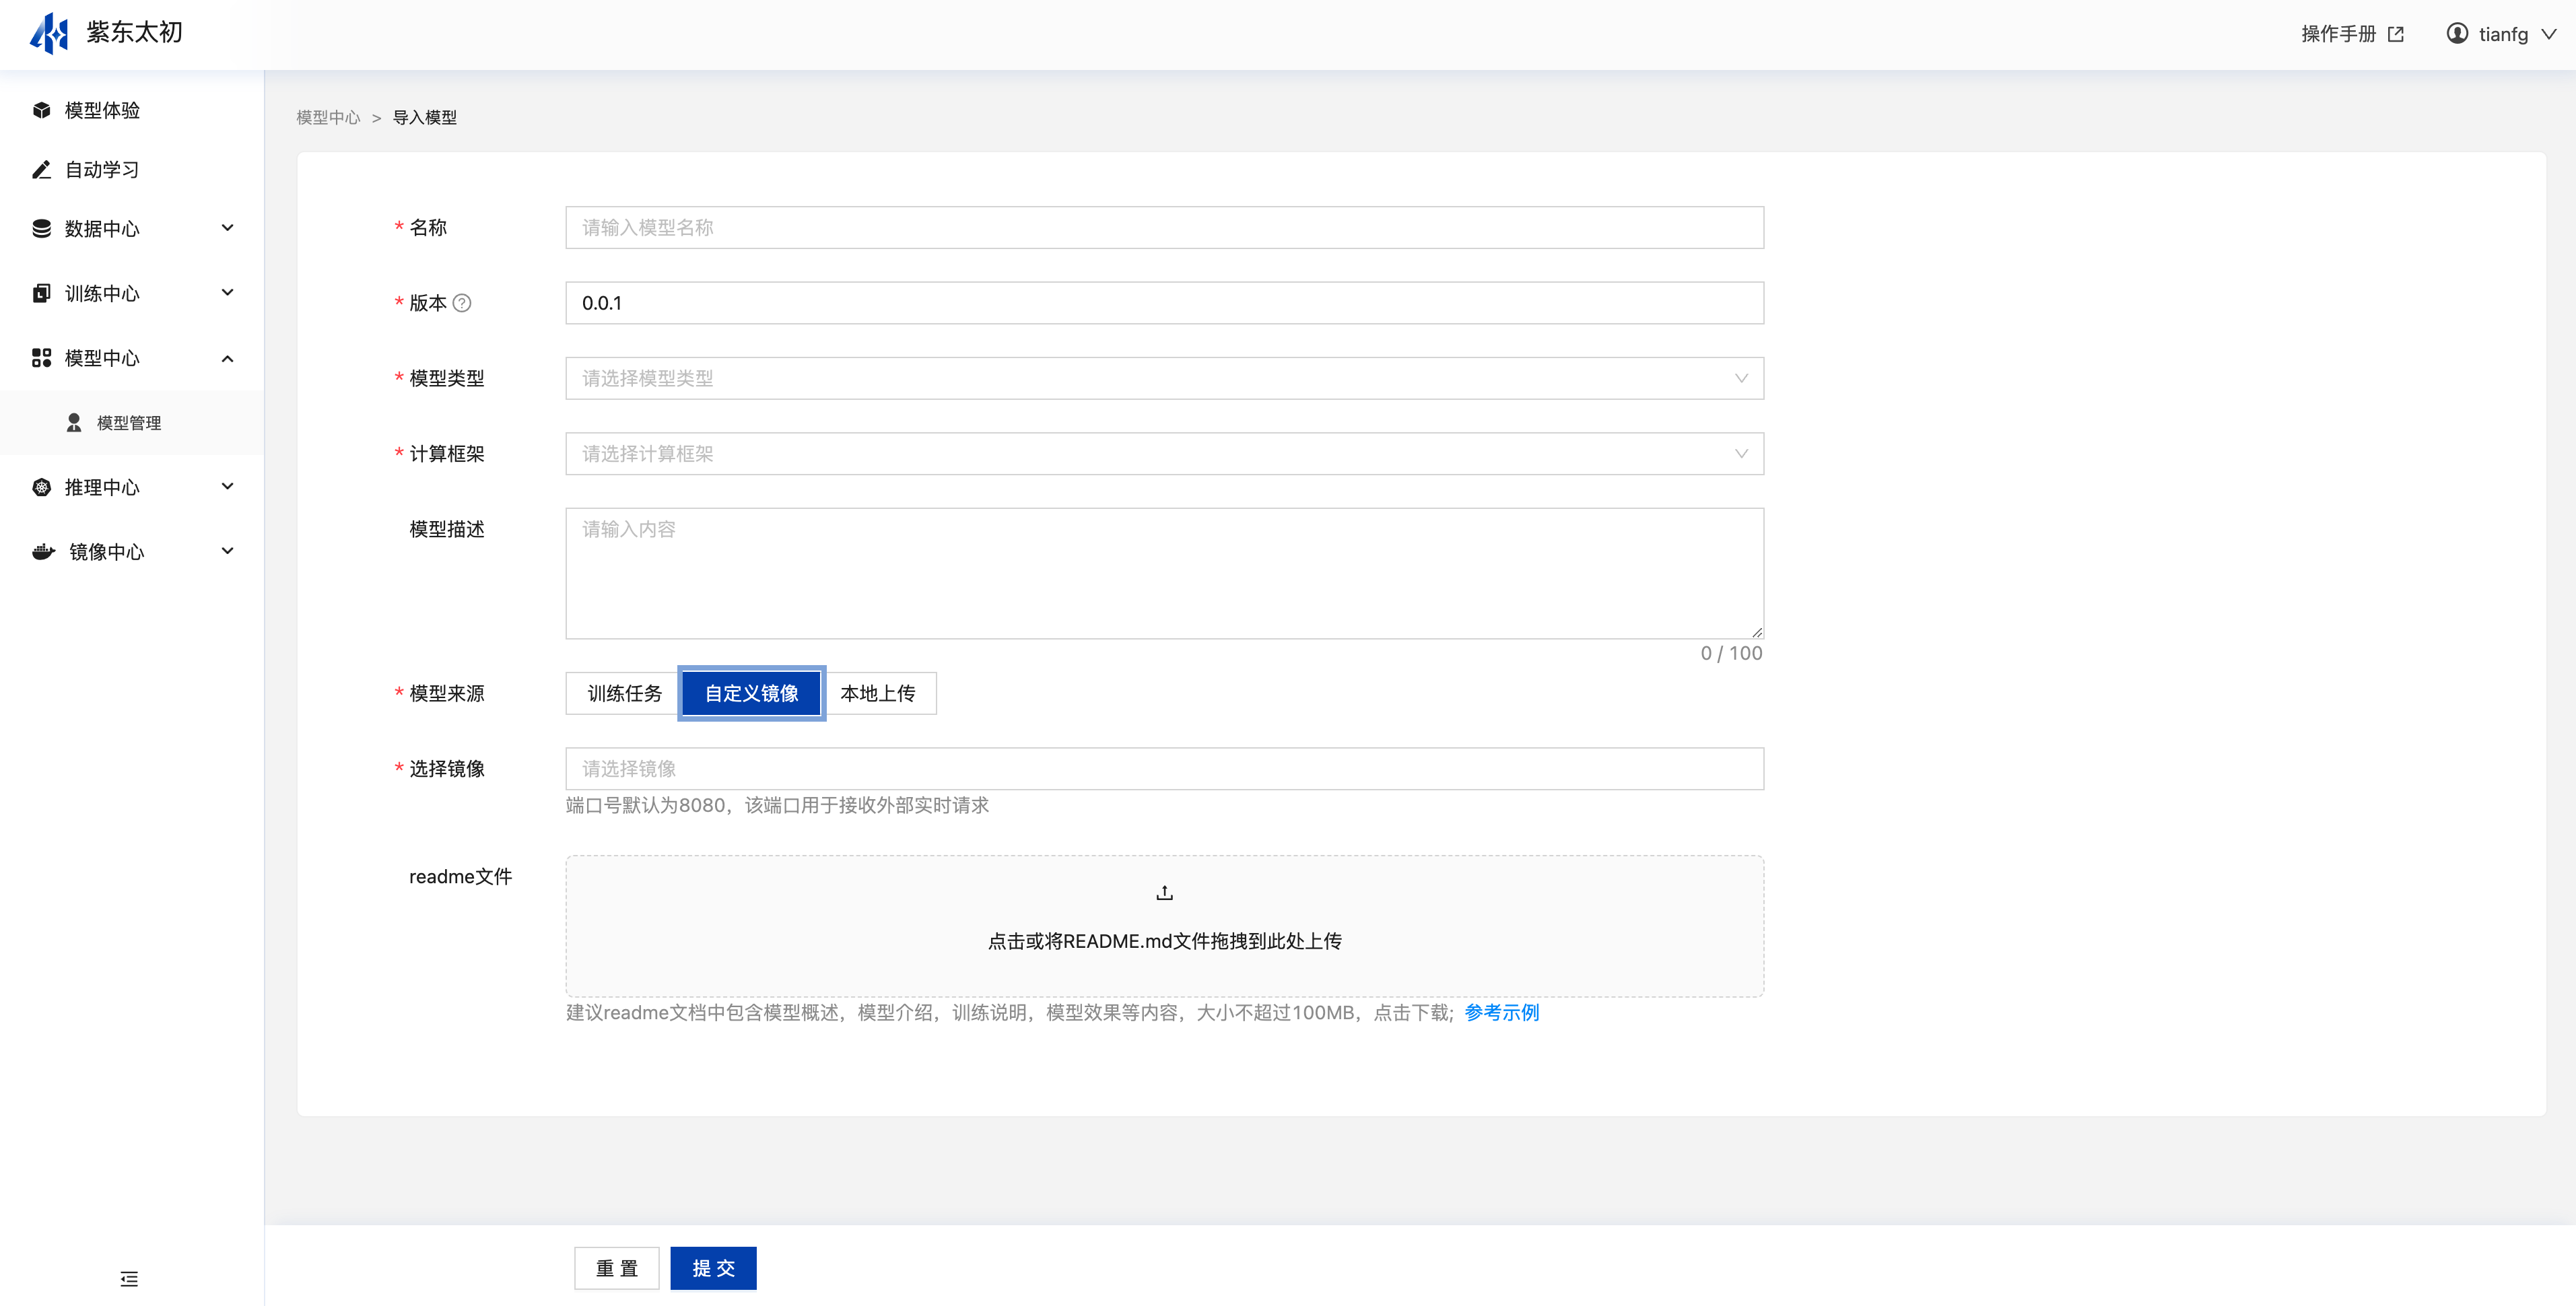This screenshot has width=2576, height=1306.
Task: Expand the 数据中心 menu chevron
Action: coord(227,228)
